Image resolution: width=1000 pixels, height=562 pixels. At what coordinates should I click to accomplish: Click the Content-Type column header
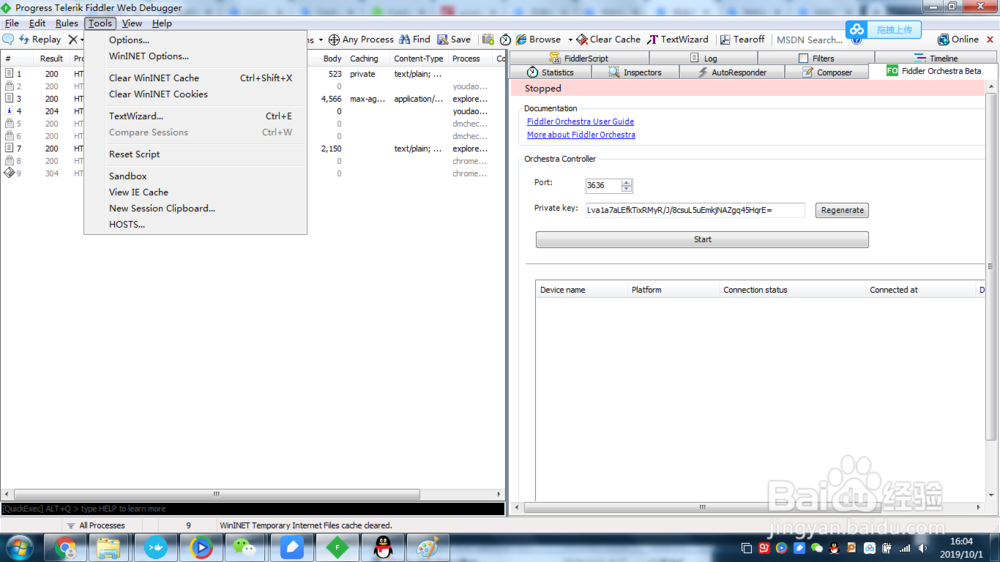pyautogui.click(x=418, y=59)
